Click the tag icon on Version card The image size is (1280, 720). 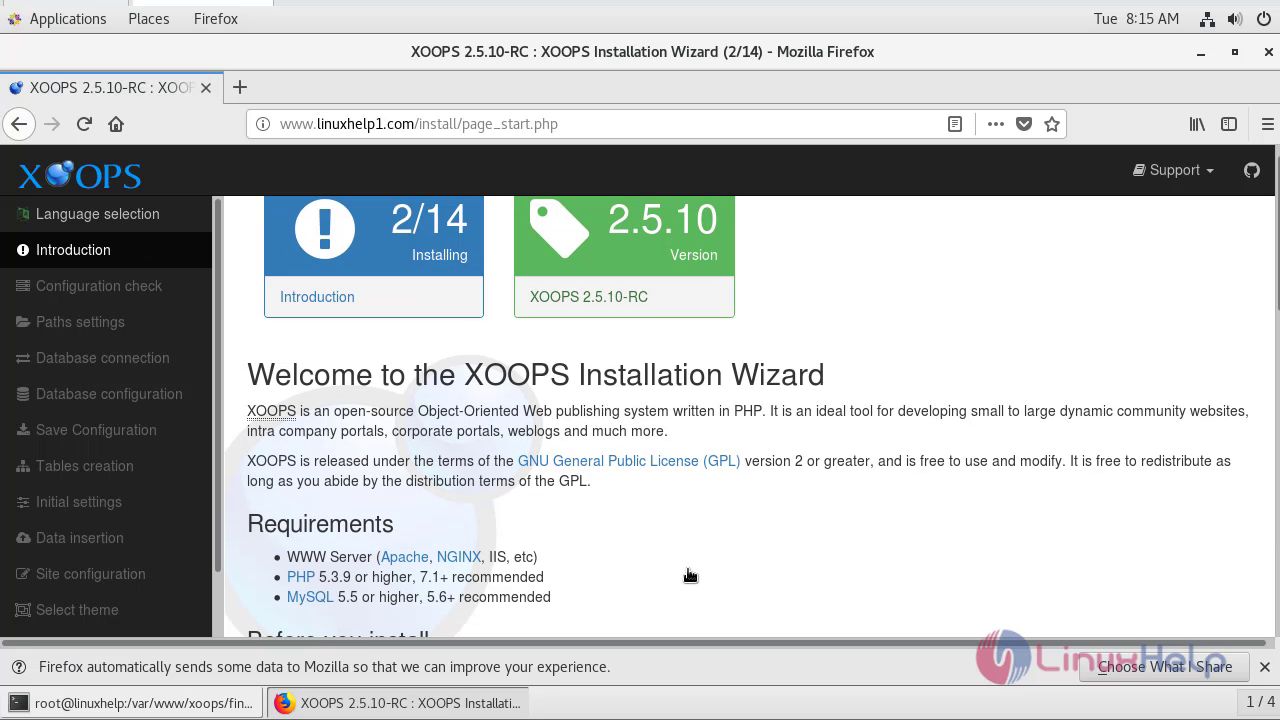[x=559, y=228]
